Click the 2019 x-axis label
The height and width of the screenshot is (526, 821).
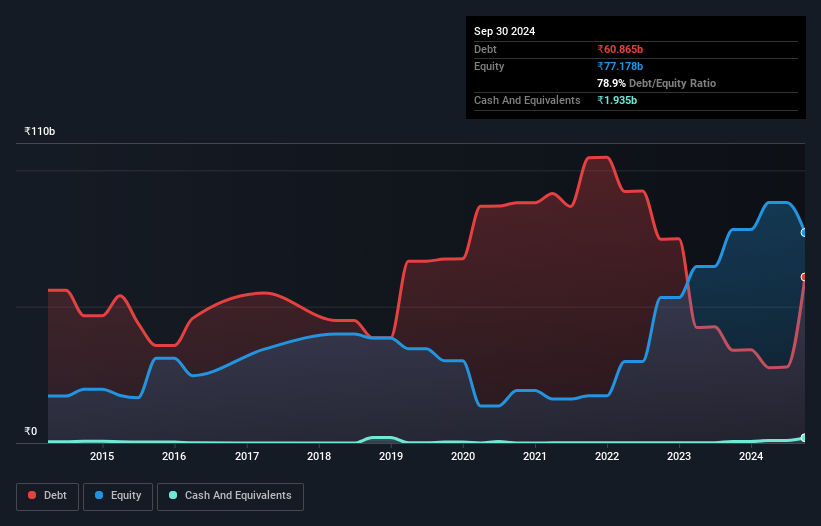[391, 456]
